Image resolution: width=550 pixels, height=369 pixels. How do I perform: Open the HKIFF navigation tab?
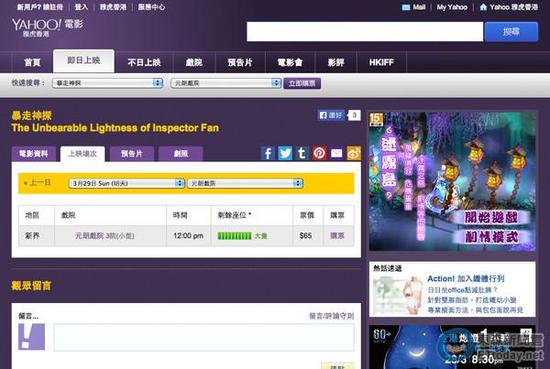click(381, 62)
